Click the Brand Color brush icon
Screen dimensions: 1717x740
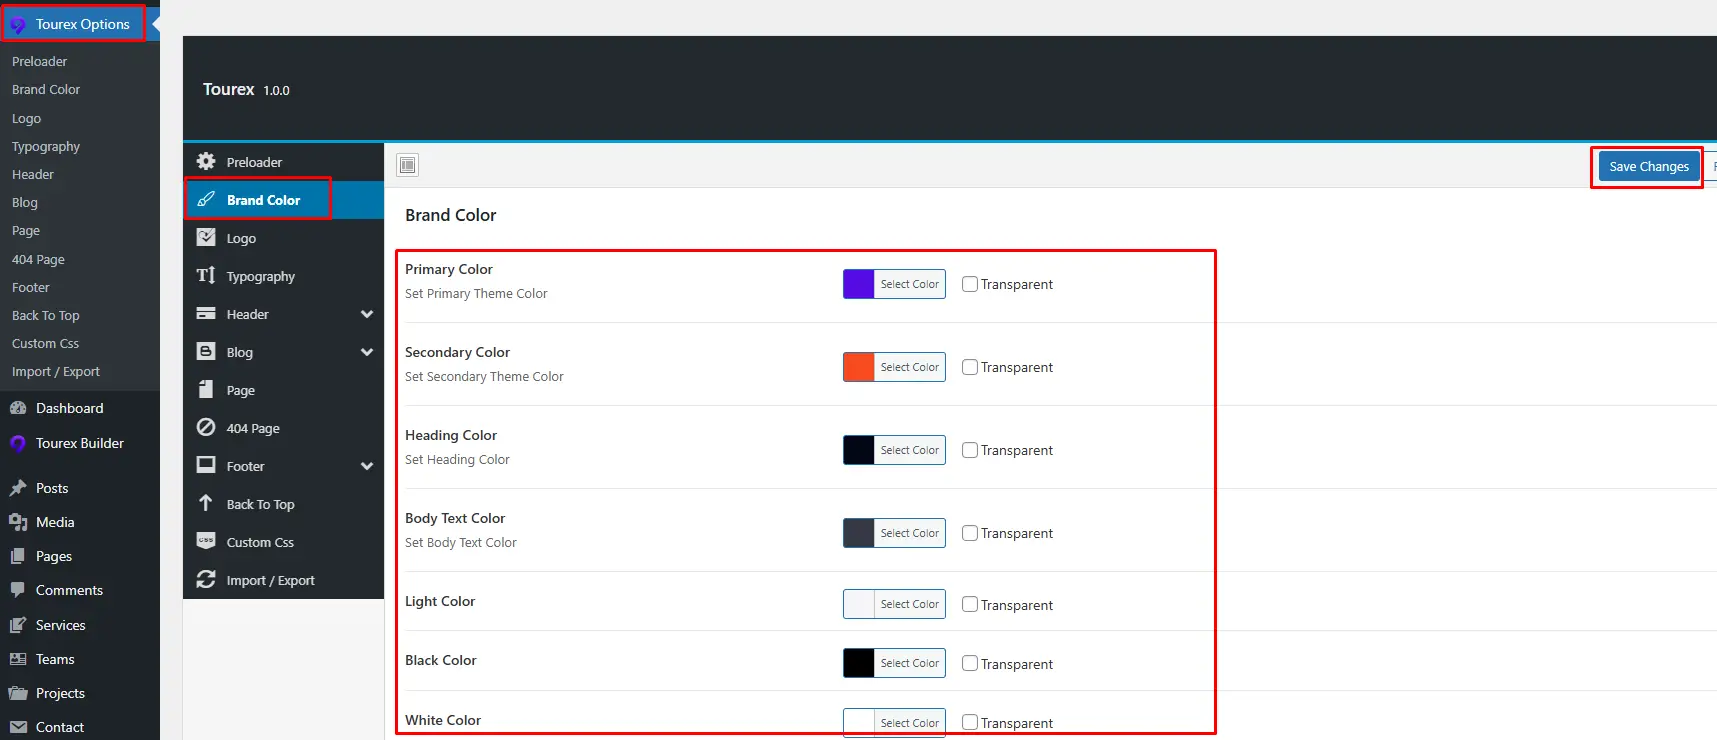pyautogui.click(x=206, y=199)
